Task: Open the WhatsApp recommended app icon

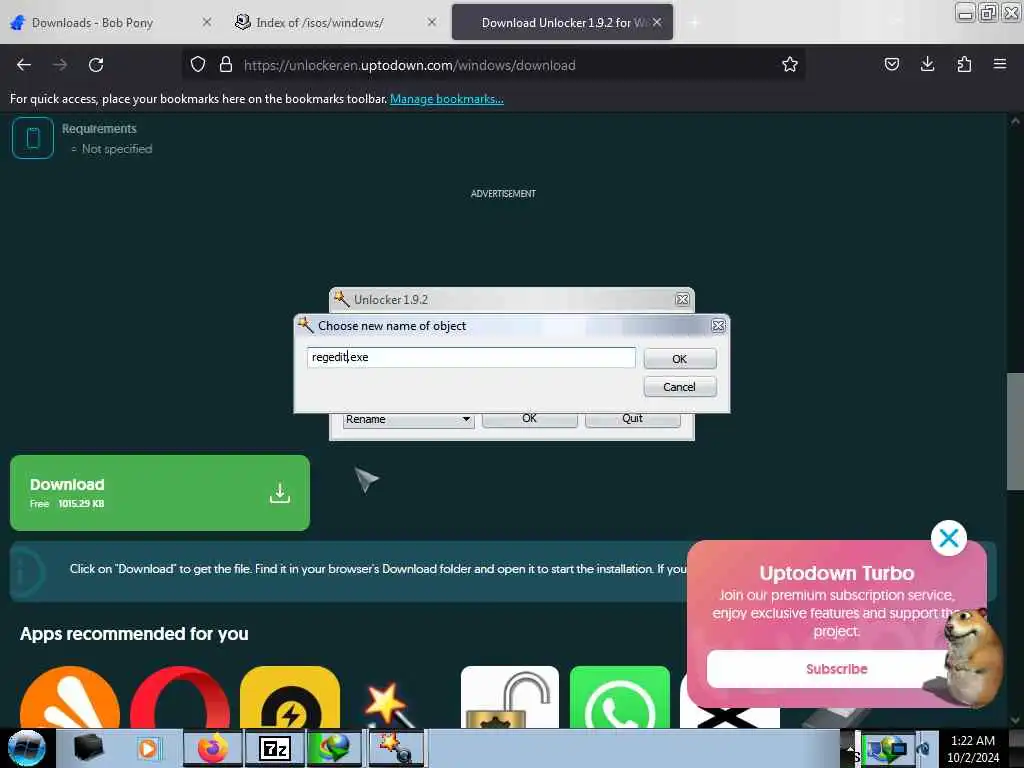Action: tap(620, 697)
